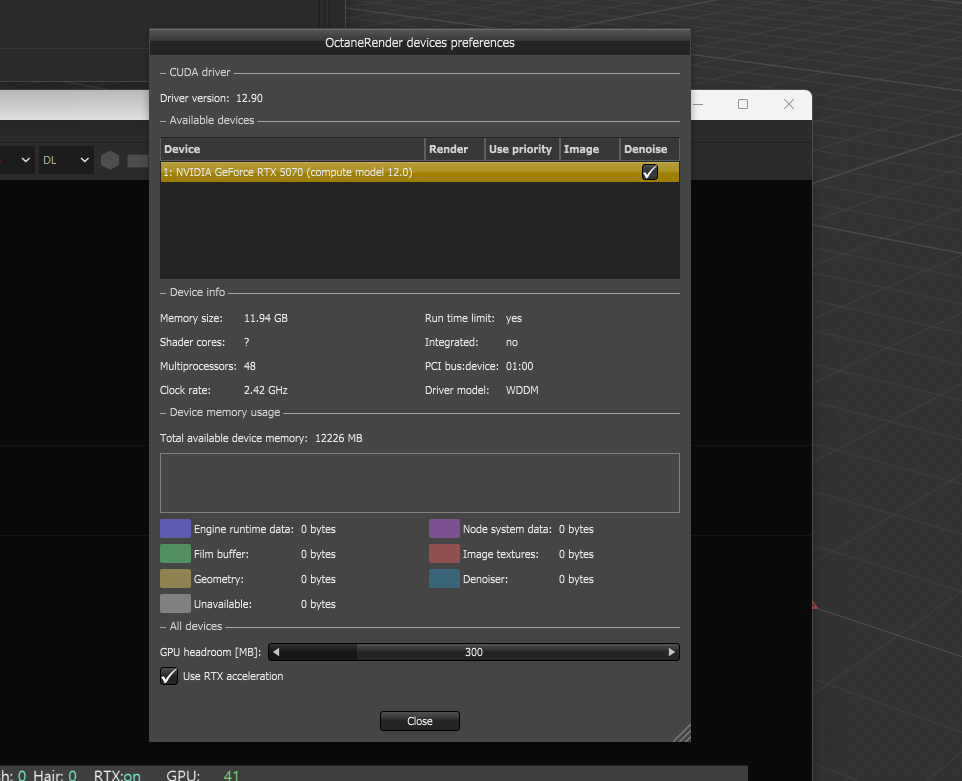962x781 pixels.
Task: Click the Device column header
Action: tap(293, 149)
